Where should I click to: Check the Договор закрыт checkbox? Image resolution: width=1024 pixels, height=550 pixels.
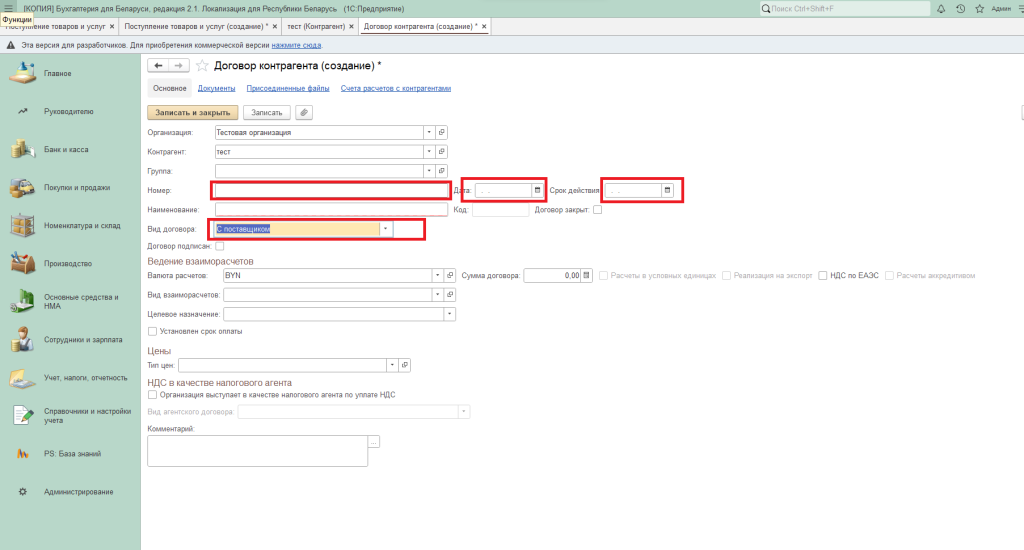[597, 210]
